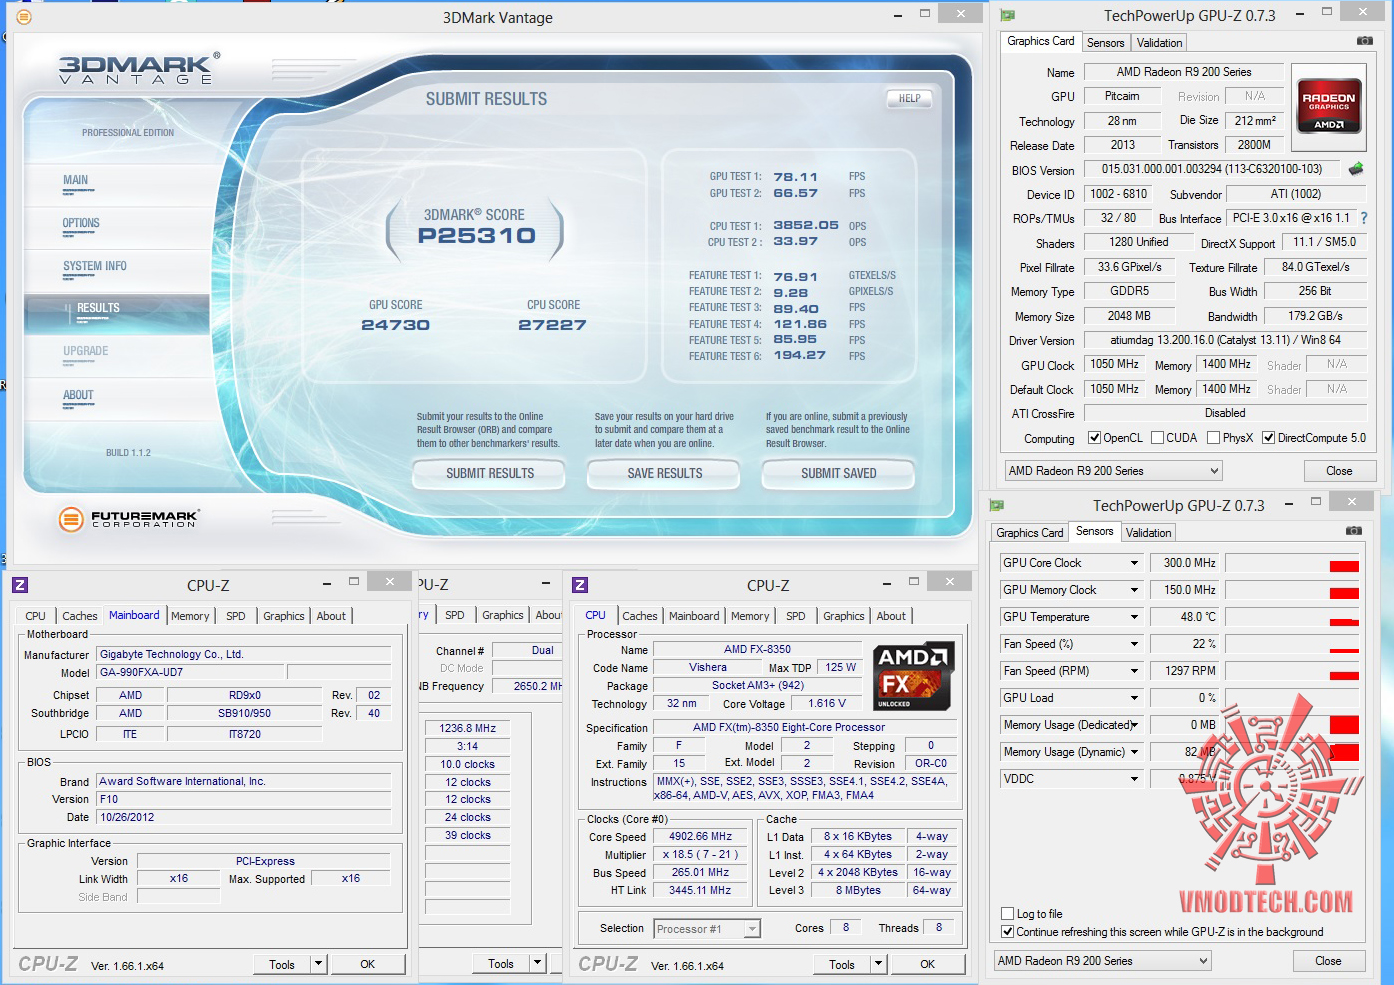Open Validation tab in the GPU-Z Sensors window

coord(1148,533)
